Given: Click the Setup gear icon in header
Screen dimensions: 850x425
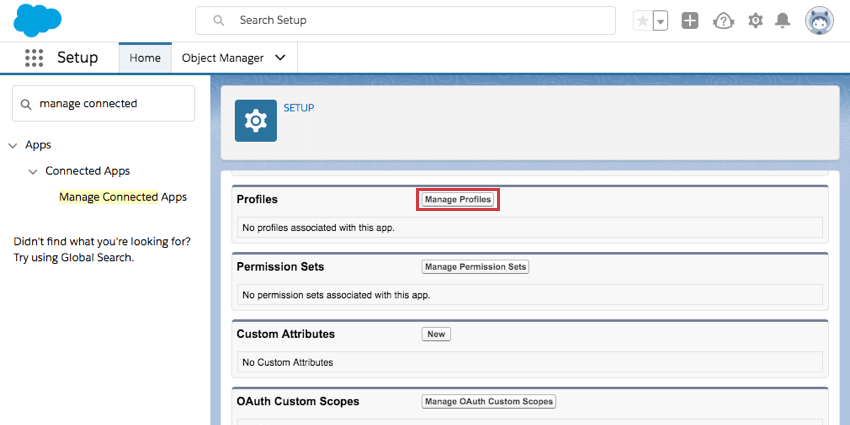Looking at the screenshot, I should click(755, 21).
